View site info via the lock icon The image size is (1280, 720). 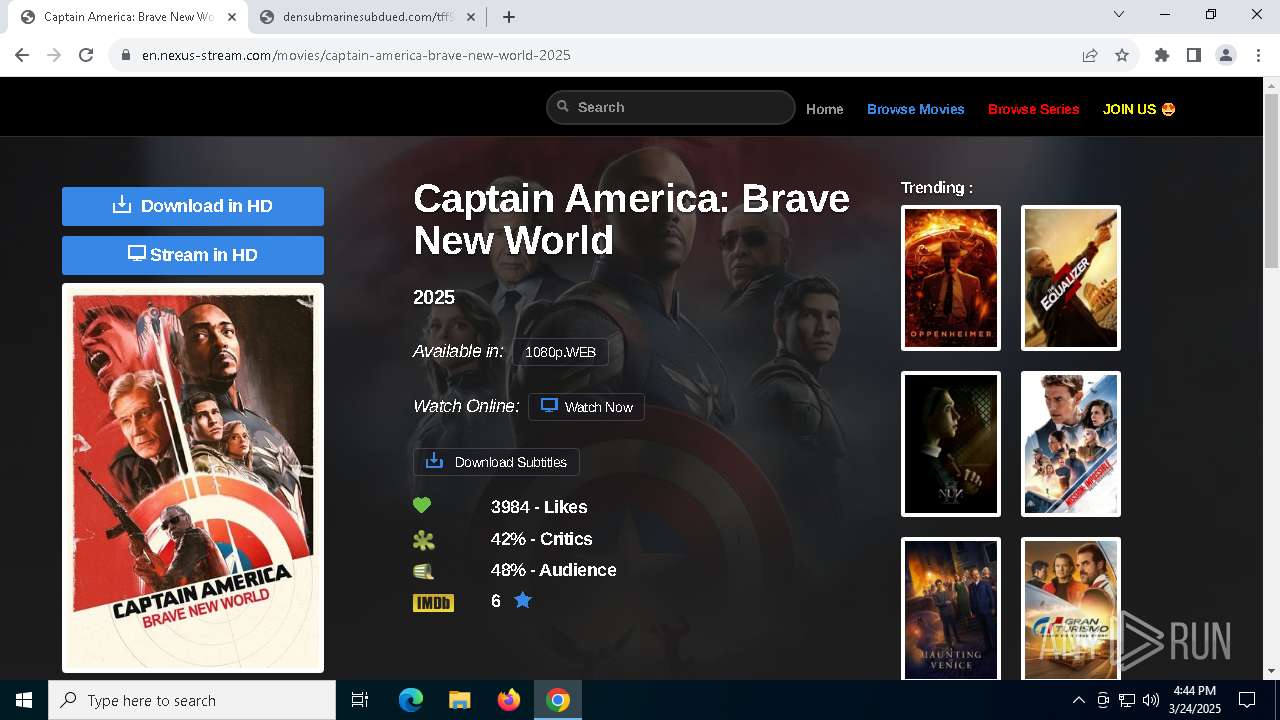coord(126,55)
